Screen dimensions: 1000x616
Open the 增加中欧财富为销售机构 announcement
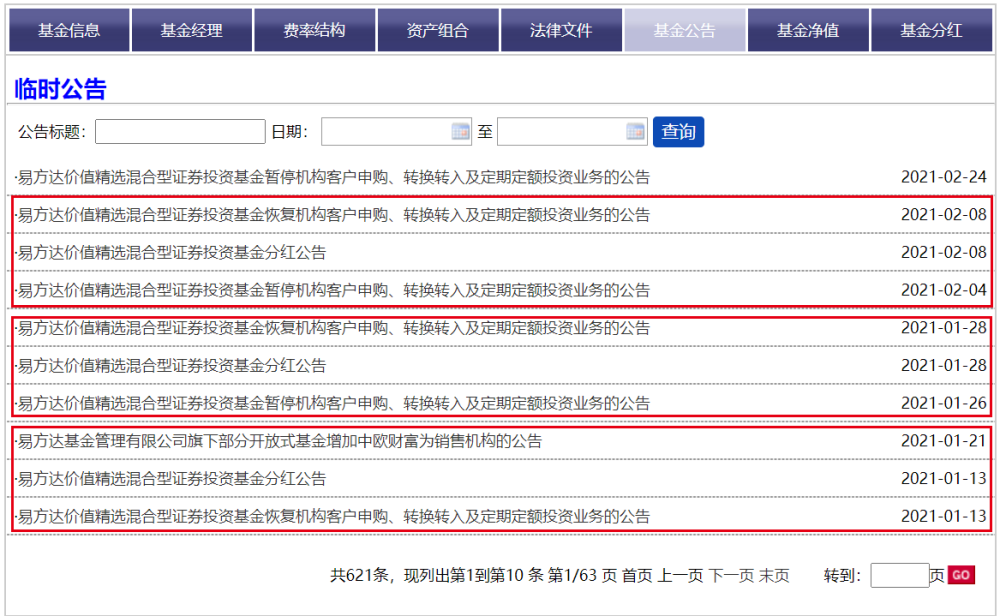(x=279, y=440)
